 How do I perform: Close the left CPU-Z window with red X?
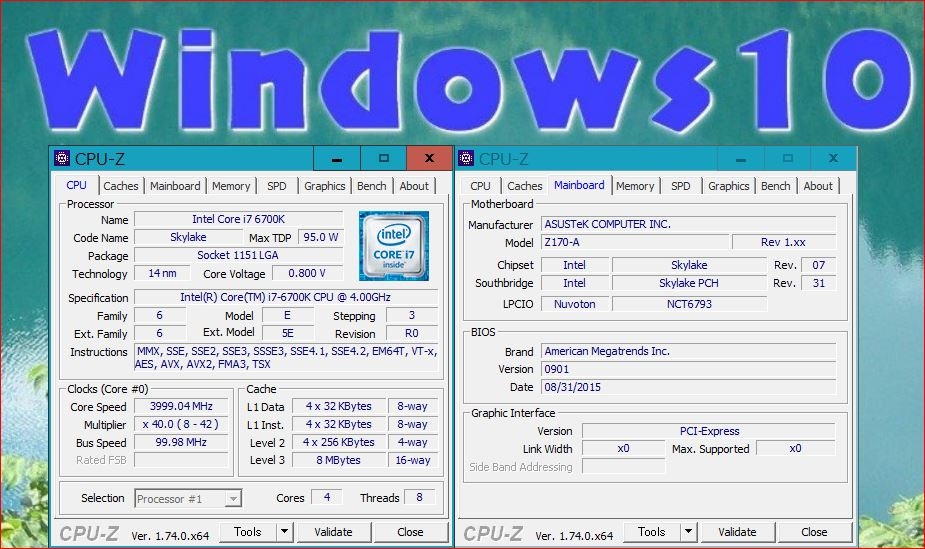tap(429, 159)
